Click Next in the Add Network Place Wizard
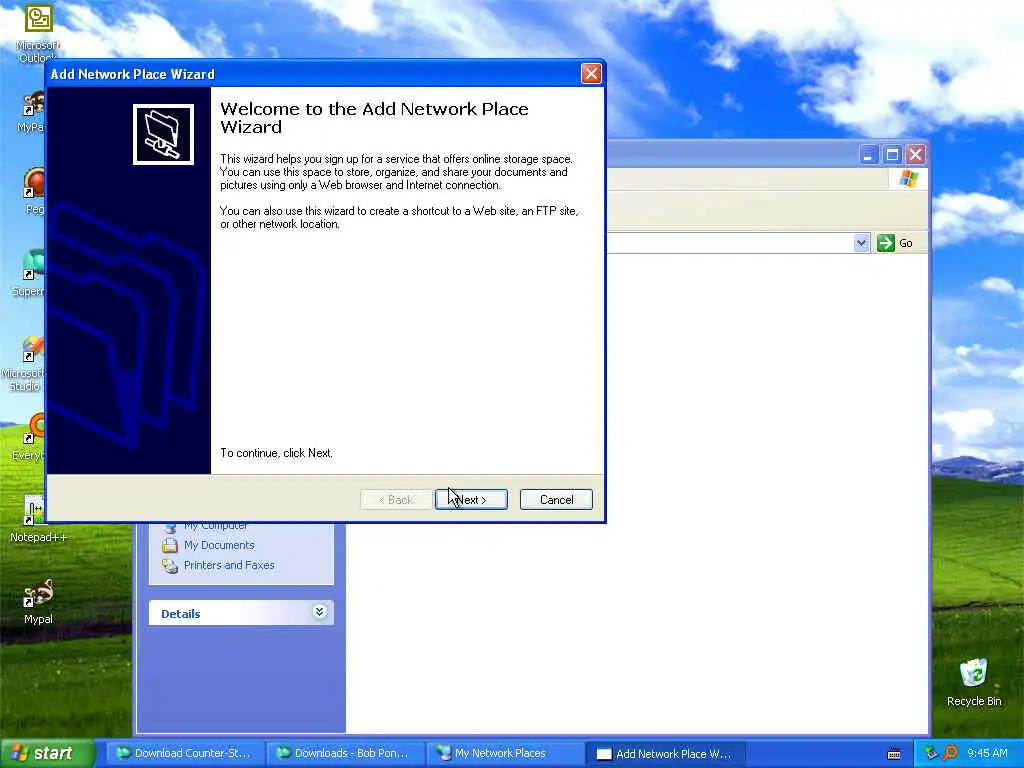1024x768 pixels. click(471, 500)
